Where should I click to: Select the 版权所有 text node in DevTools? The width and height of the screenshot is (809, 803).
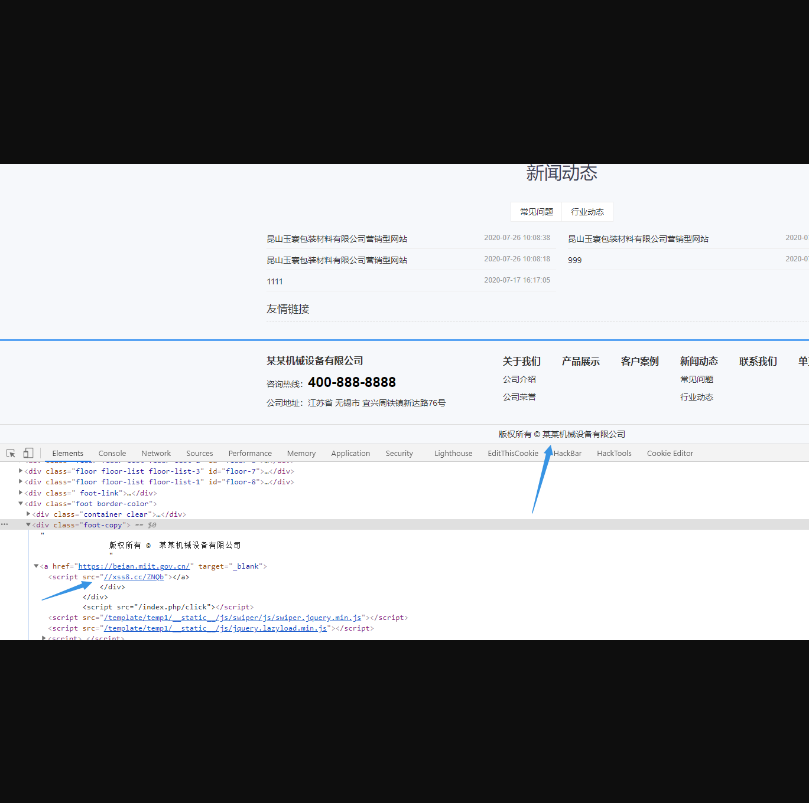[x=175, y=545]
